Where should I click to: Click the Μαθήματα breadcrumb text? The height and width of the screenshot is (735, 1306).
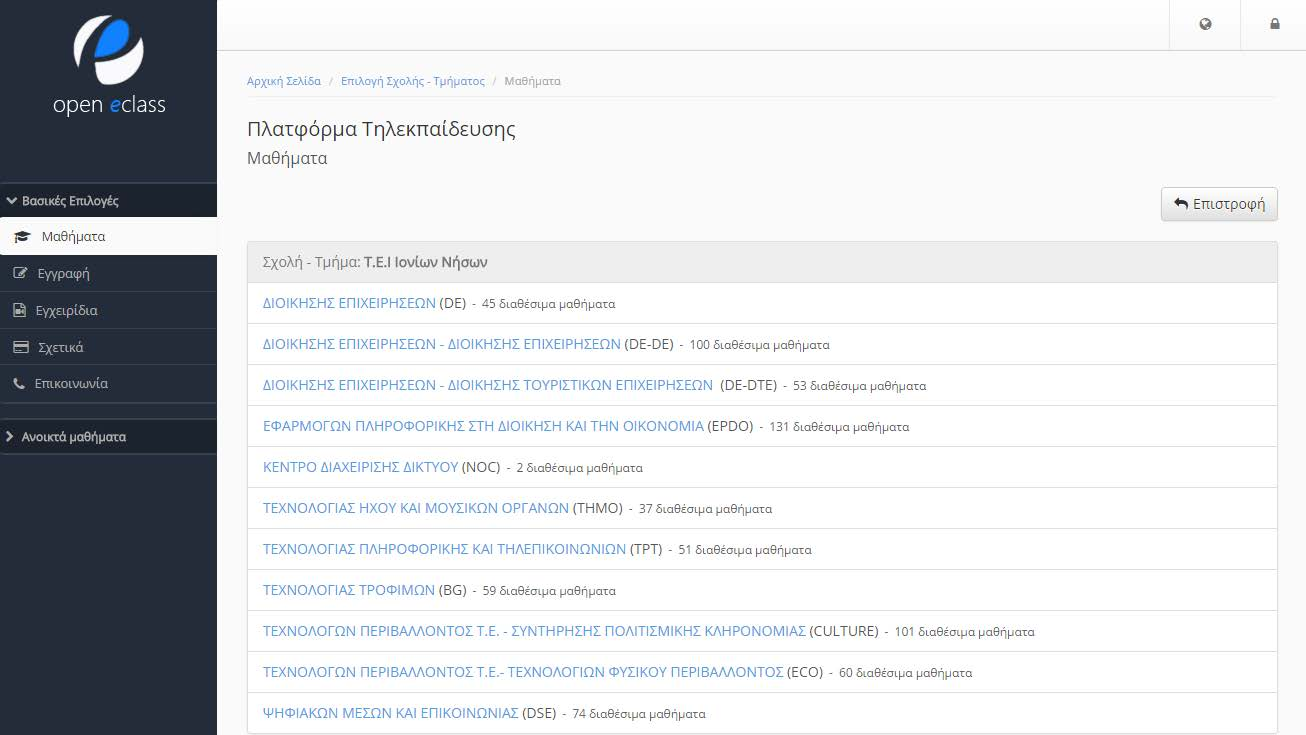click(x=533, y=81)
